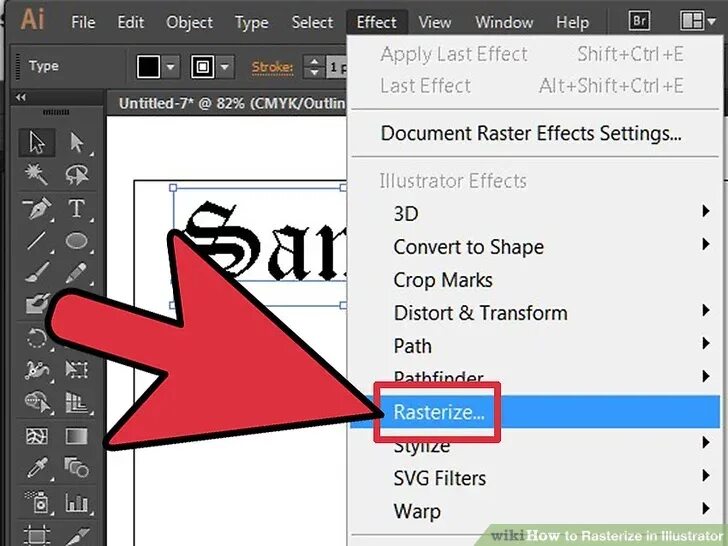Select the Symbol Sprayer tool
The height and width of the screenshot is (546, 728).
click(x=37, y=502)
